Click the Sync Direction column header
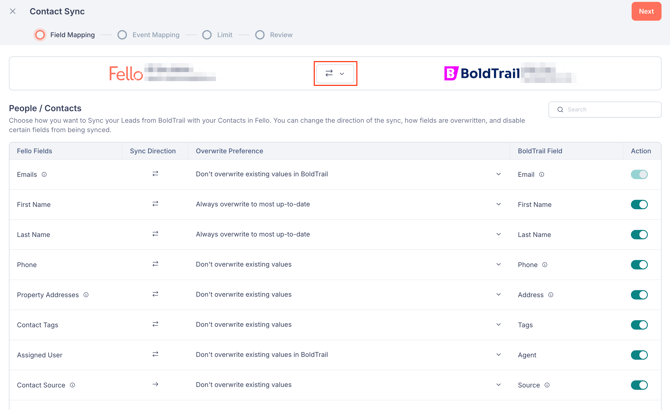 153,151
